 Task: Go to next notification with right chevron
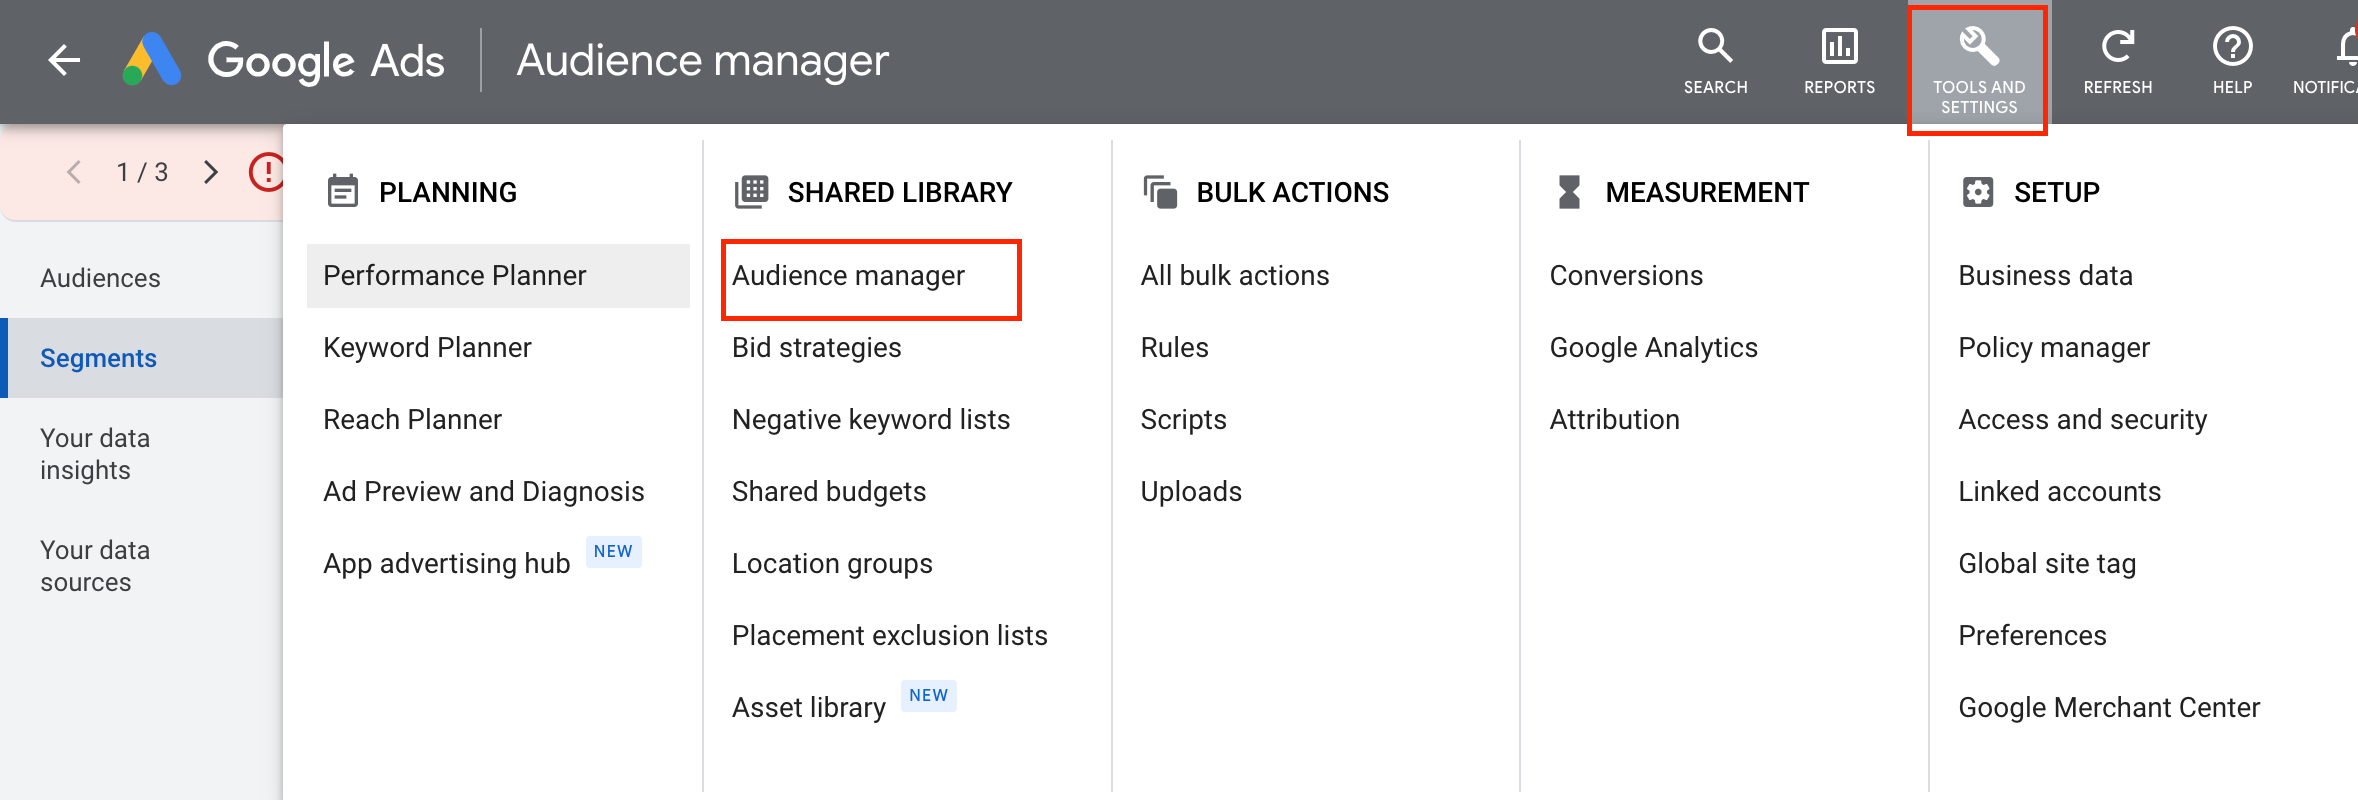pyautogui.click(x=210, y=172)
